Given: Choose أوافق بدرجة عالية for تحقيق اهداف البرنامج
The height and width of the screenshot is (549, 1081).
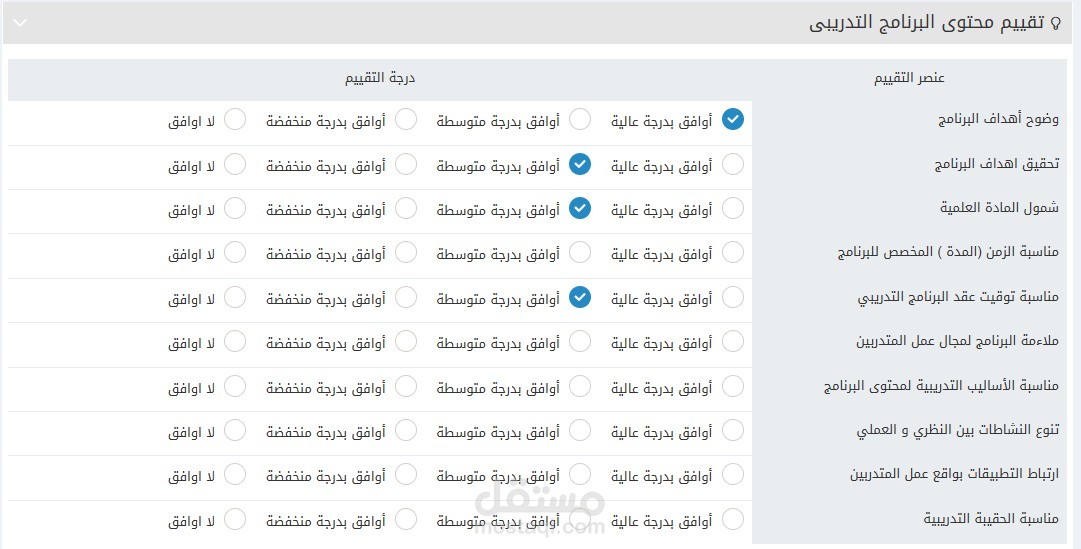Looking at the screenshot, I should click(x=733, y=164).
